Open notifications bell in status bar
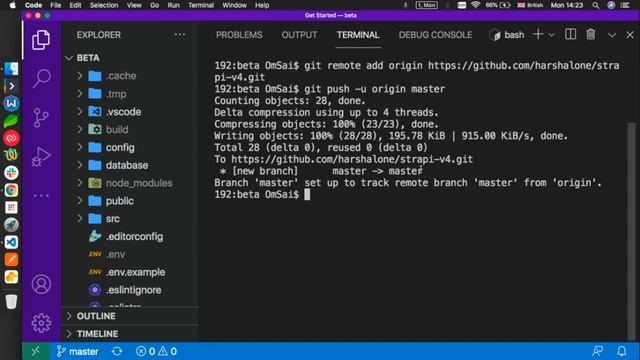 [622, 351]
